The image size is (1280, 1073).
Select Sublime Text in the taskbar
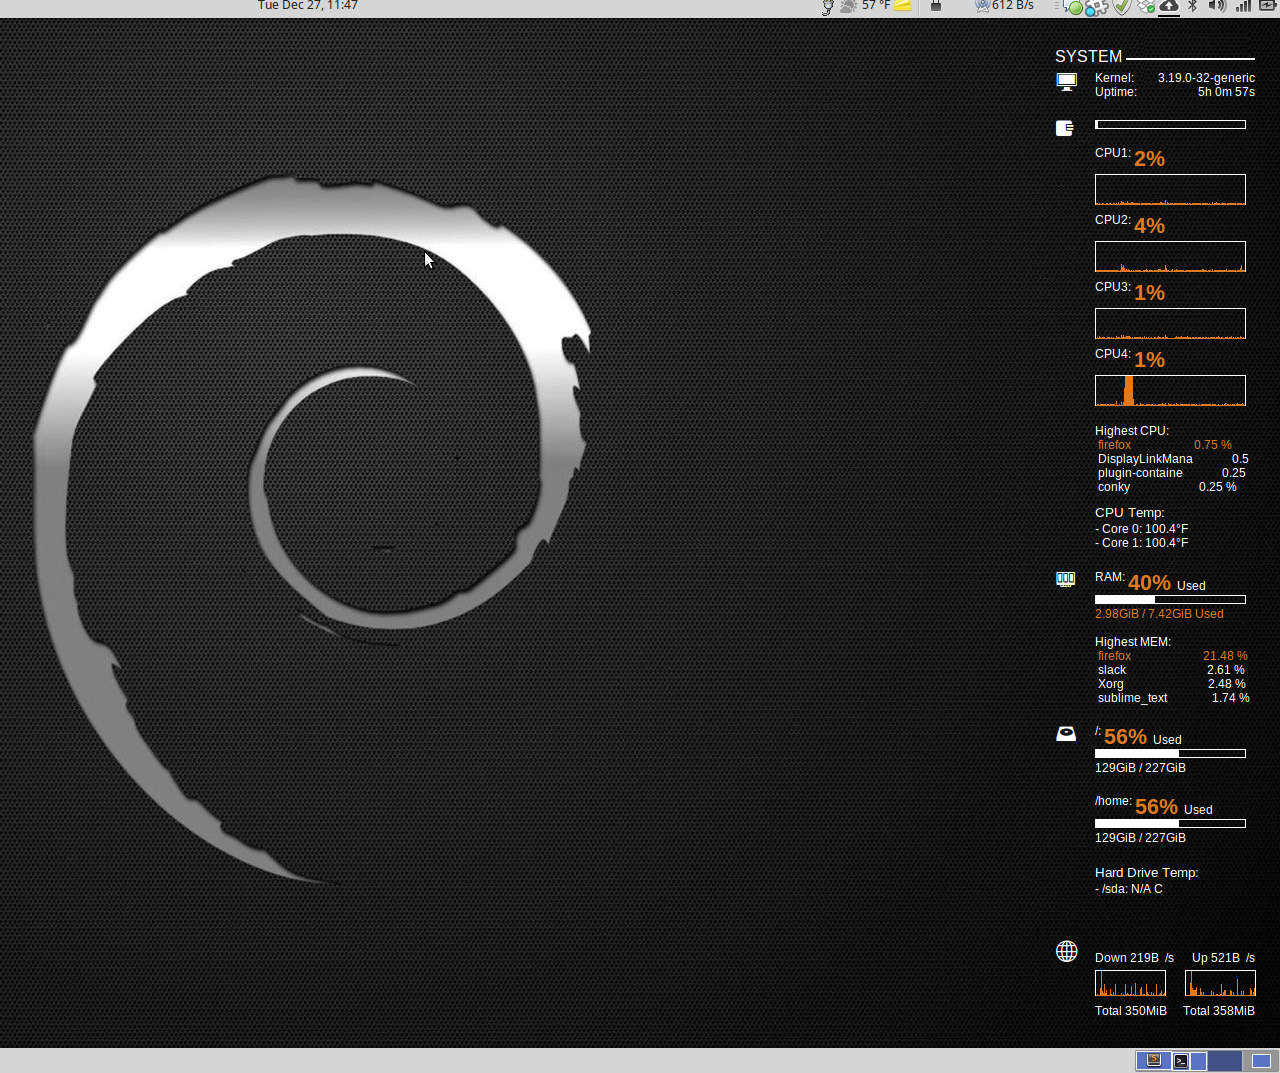coord(1153,1060)
